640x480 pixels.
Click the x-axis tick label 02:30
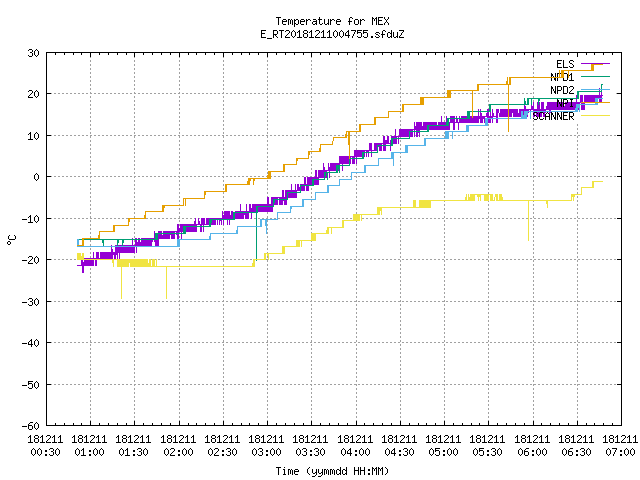[x=222, y=453]
